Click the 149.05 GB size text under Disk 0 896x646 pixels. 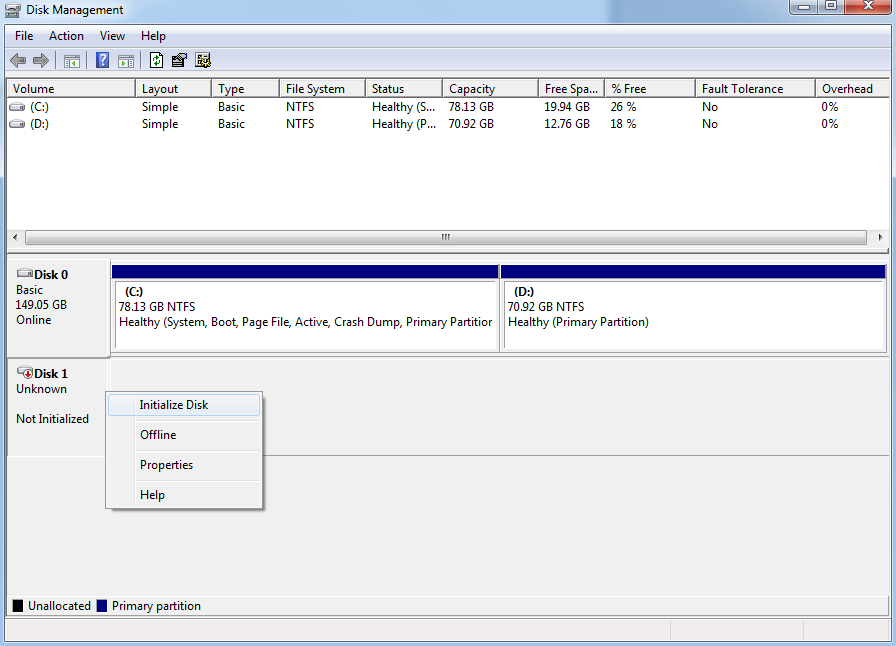[41, 305]
